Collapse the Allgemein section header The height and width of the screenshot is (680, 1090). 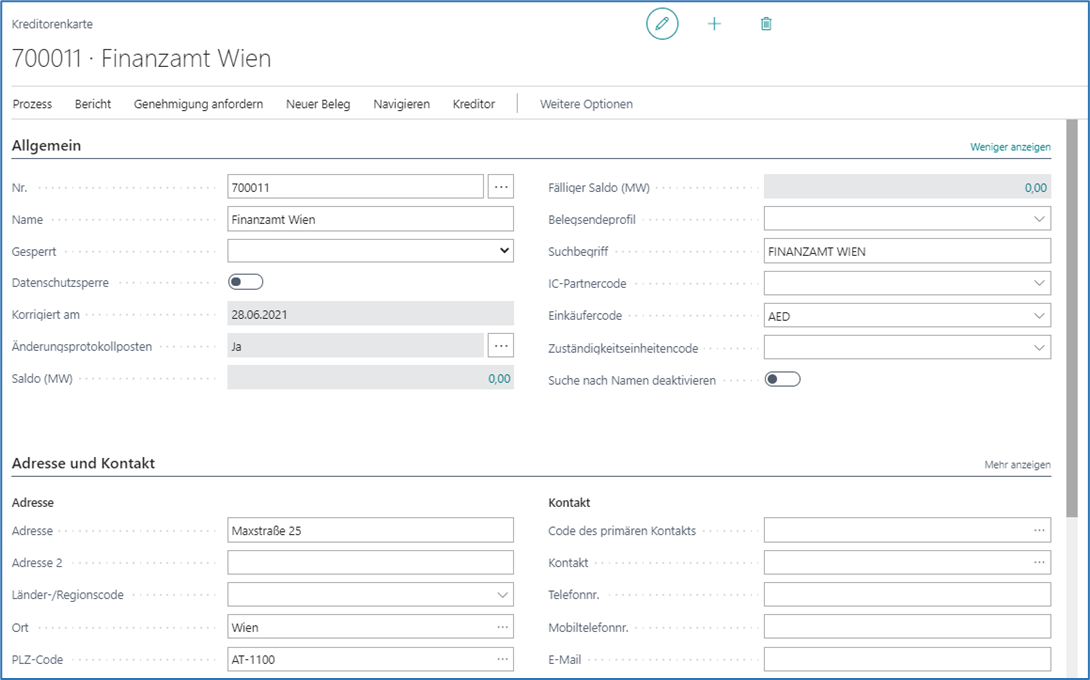(x=47, y=145)
